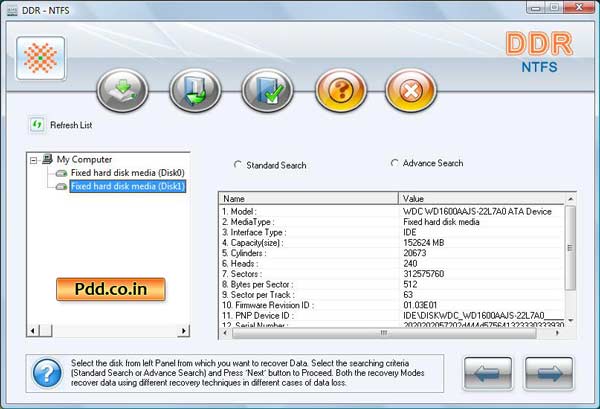Click details list scroll right arrow
This screenshot has height=409, width=600.
(558, 333)
